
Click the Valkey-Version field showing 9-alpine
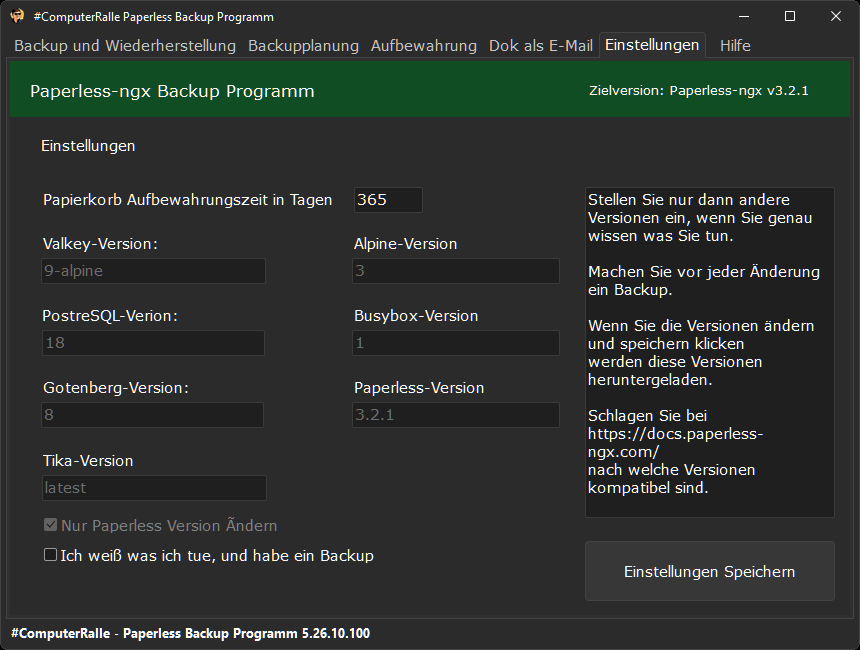coord(154,271)
